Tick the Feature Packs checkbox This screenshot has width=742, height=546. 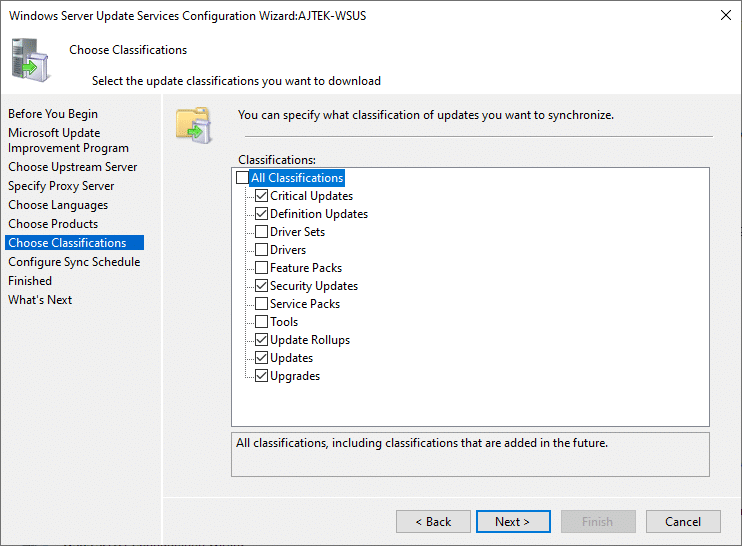(261, 267)
